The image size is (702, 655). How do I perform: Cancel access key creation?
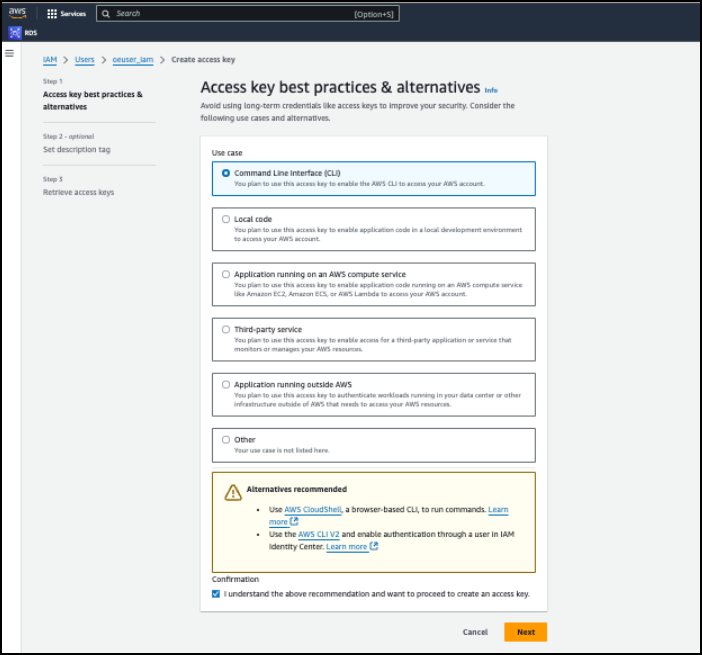pos(475,632)
